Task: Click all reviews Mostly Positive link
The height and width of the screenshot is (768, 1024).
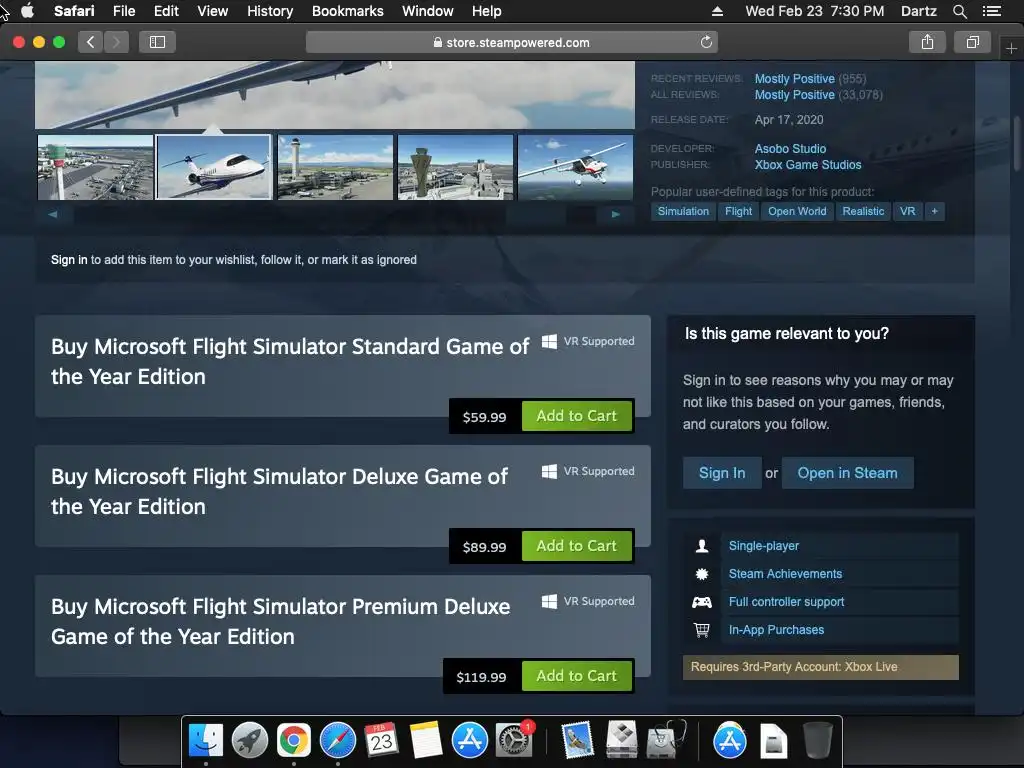Action: [794, 95]
